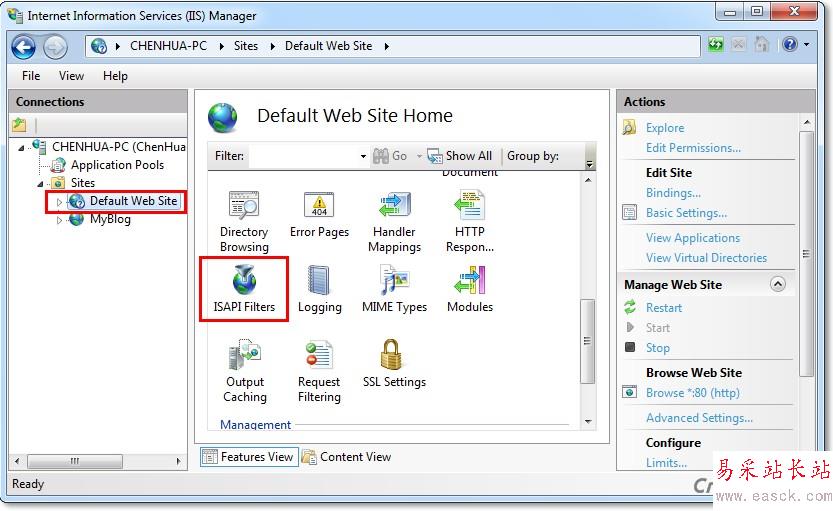This screenshot has width=833, height=511.
Task: Open the SSL Settings feature
Action: click(394, 364)
